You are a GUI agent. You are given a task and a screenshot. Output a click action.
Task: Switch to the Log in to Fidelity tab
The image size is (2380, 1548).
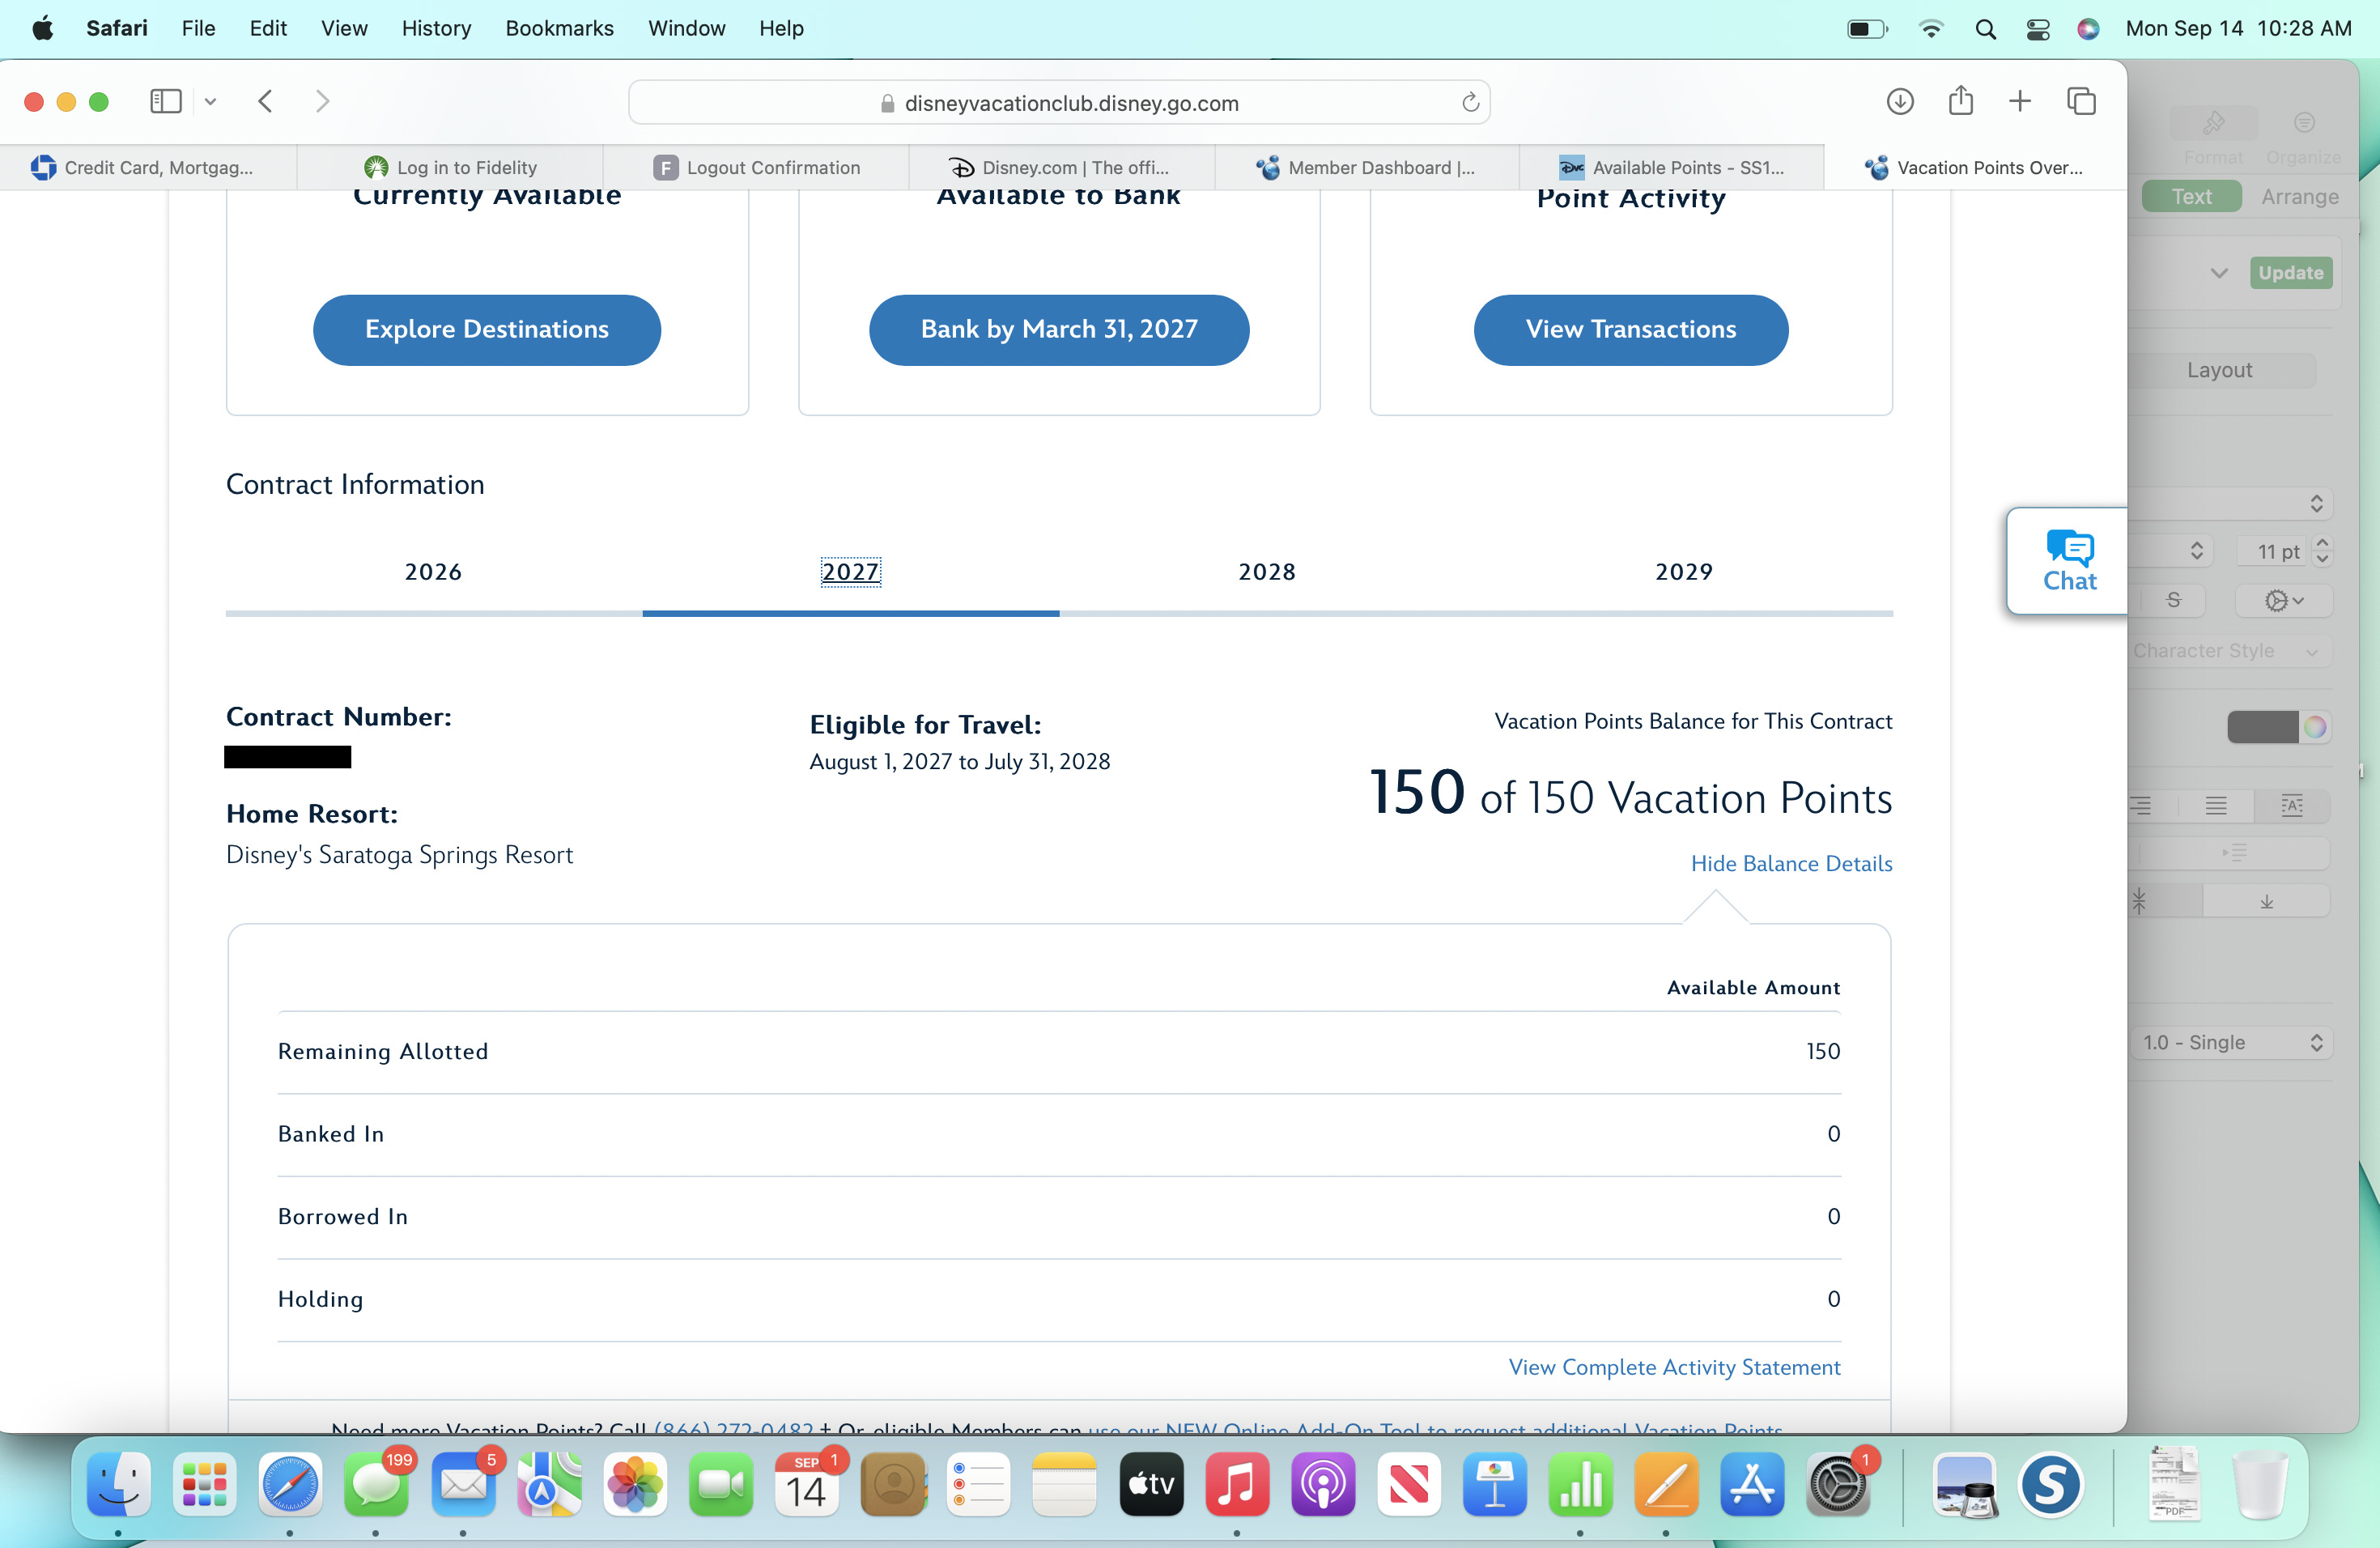click(x=451, y=168)
